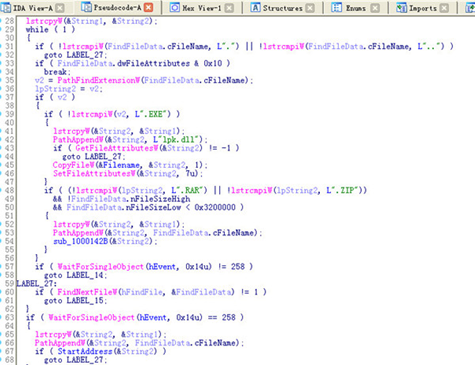The height and width of the screenshot is (365, 475).
Task: Open the Structures tab
Action: [282, 8]
